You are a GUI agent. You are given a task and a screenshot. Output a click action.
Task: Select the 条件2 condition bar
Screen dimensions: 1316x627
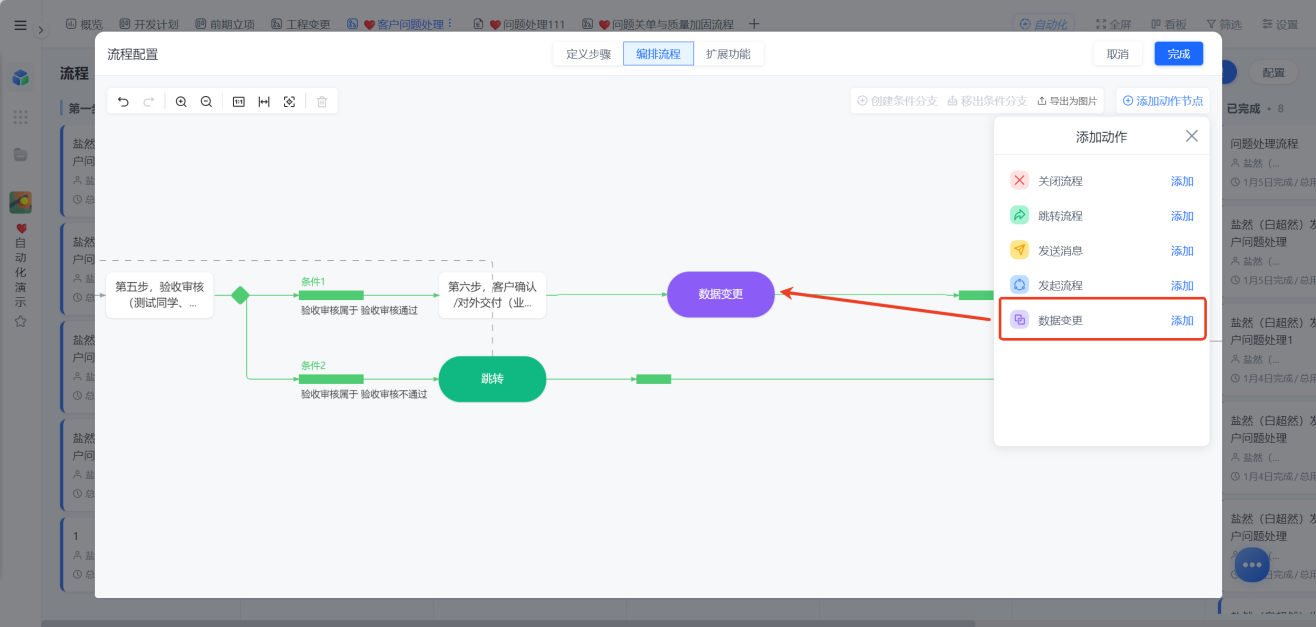click(x=331, y=379)
